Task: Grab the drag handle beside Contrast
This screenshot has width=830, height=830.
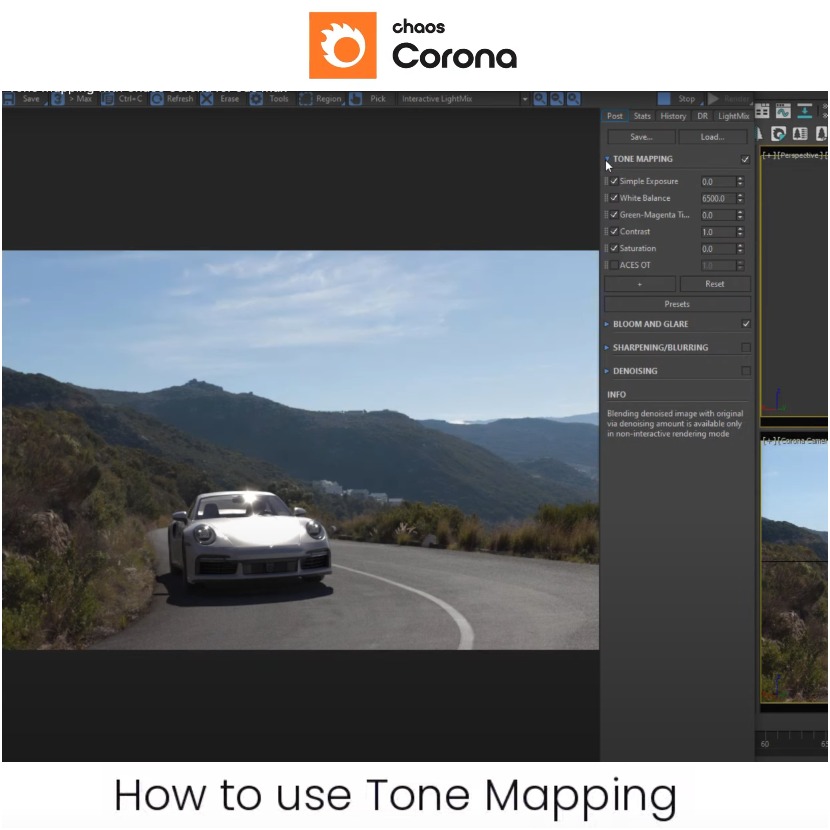Action: [606, 231]
